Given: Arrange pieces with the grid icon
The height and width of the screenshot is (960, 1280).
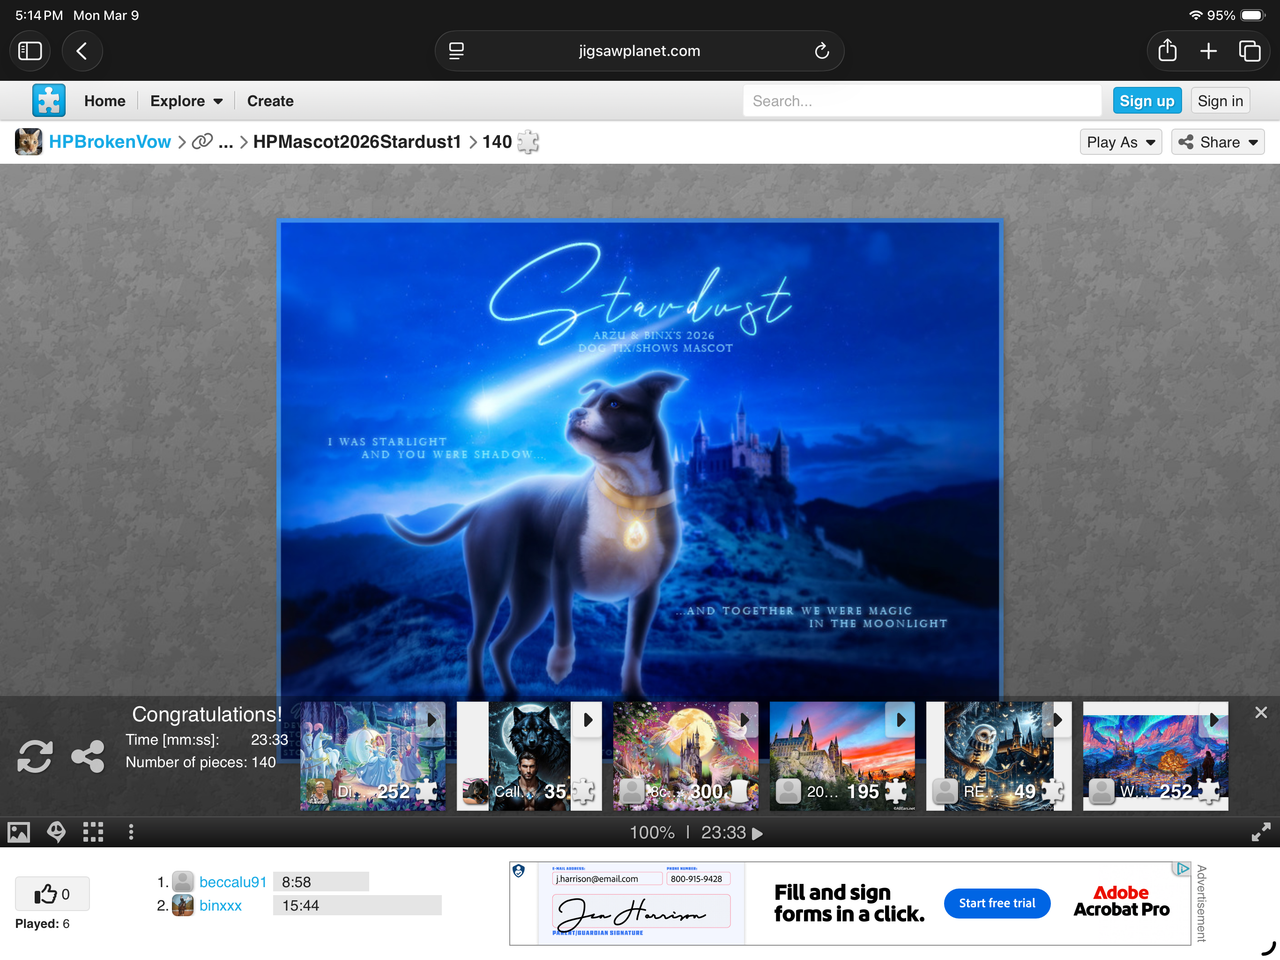Looking at the screenshot, I should click(93, 832).
